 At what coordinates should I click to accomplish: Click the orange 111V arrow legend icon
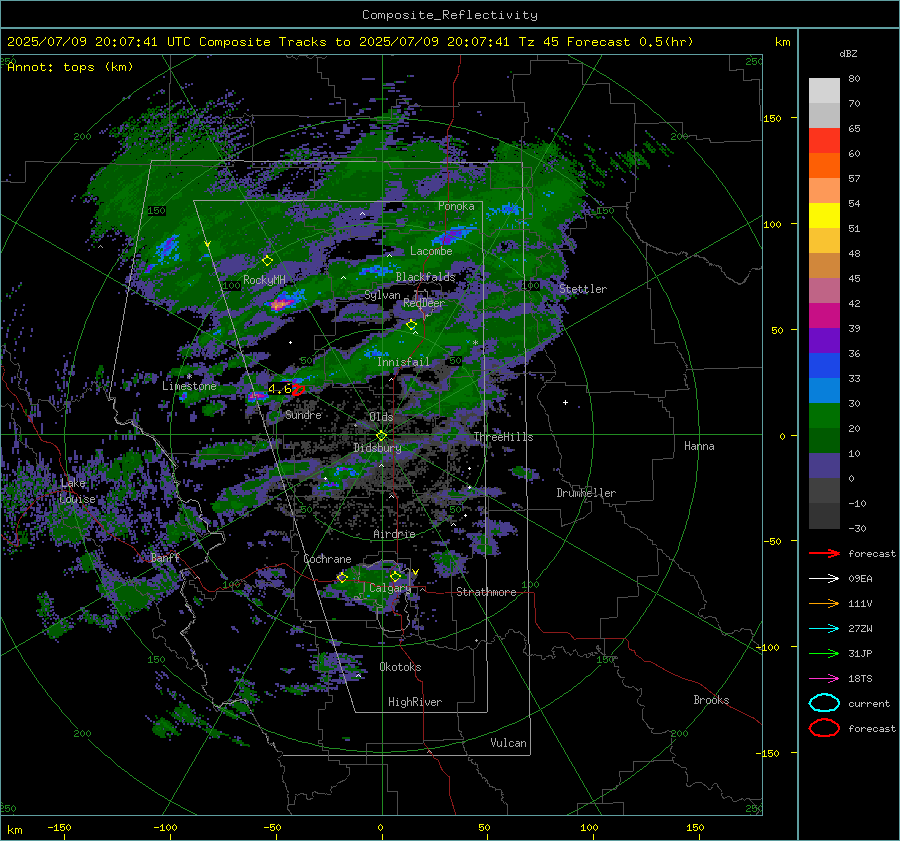pyautogui.click(x=824, y=603)
